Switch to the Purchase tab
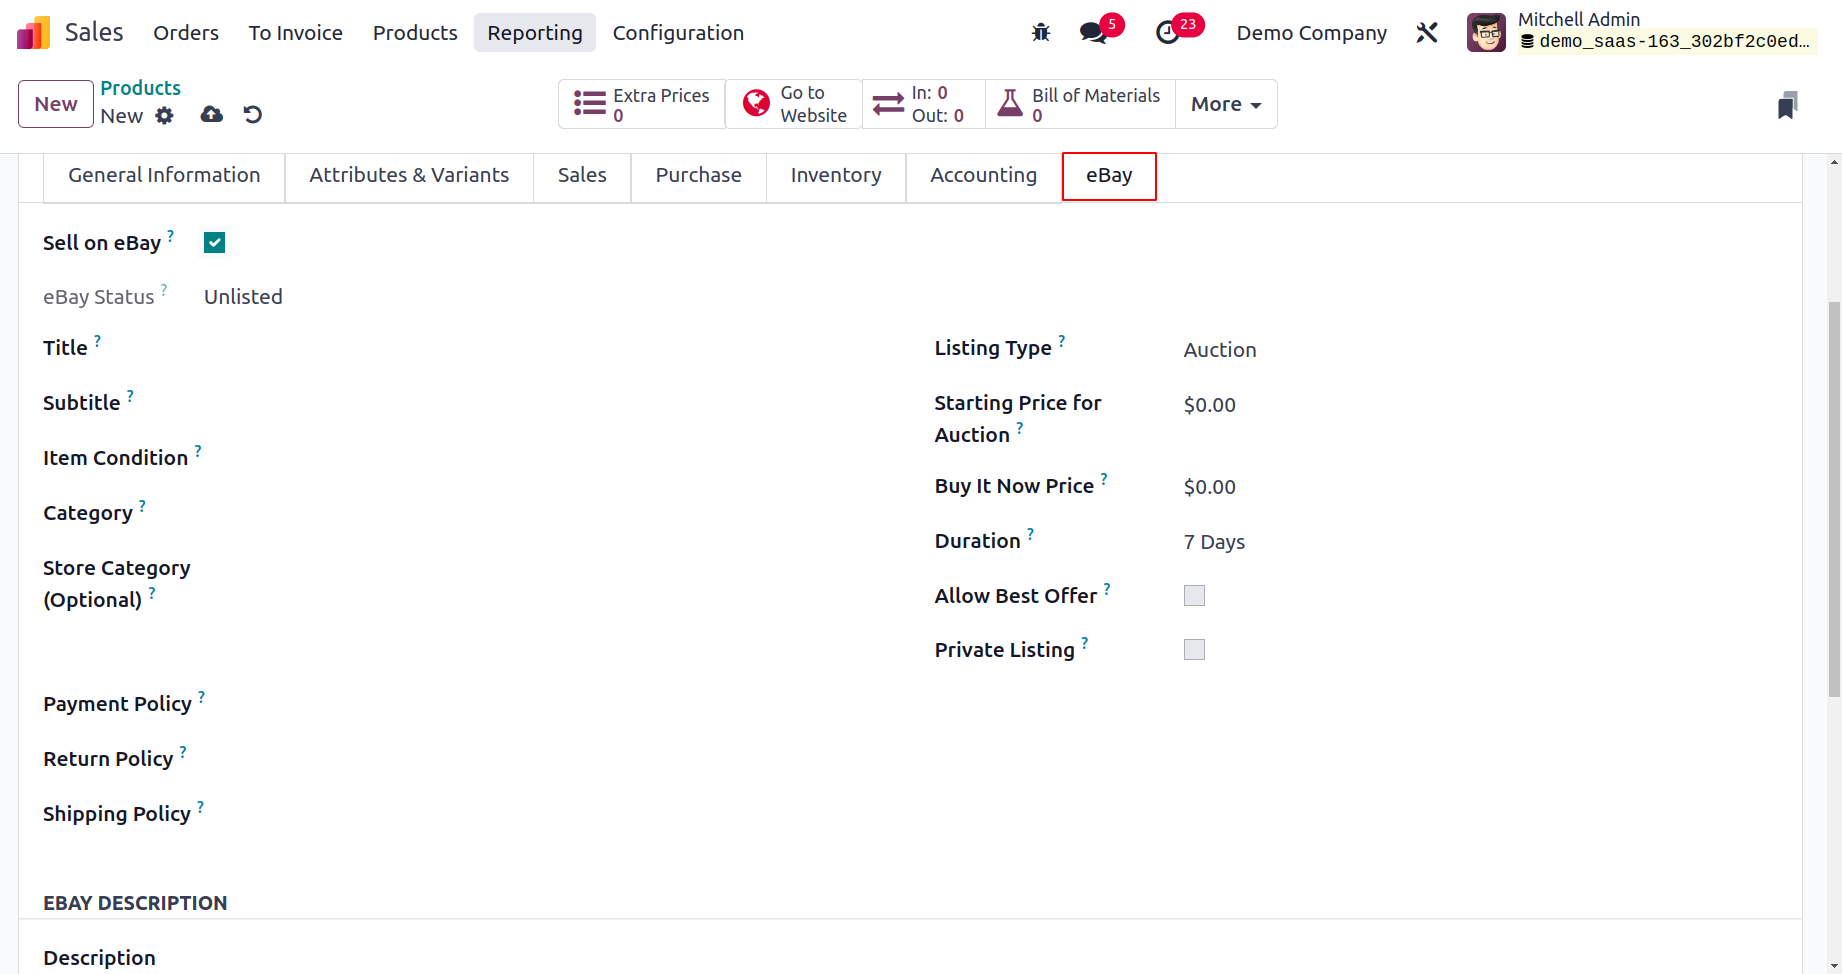This screenshot has width=1842, height=974. coord(699,176)
